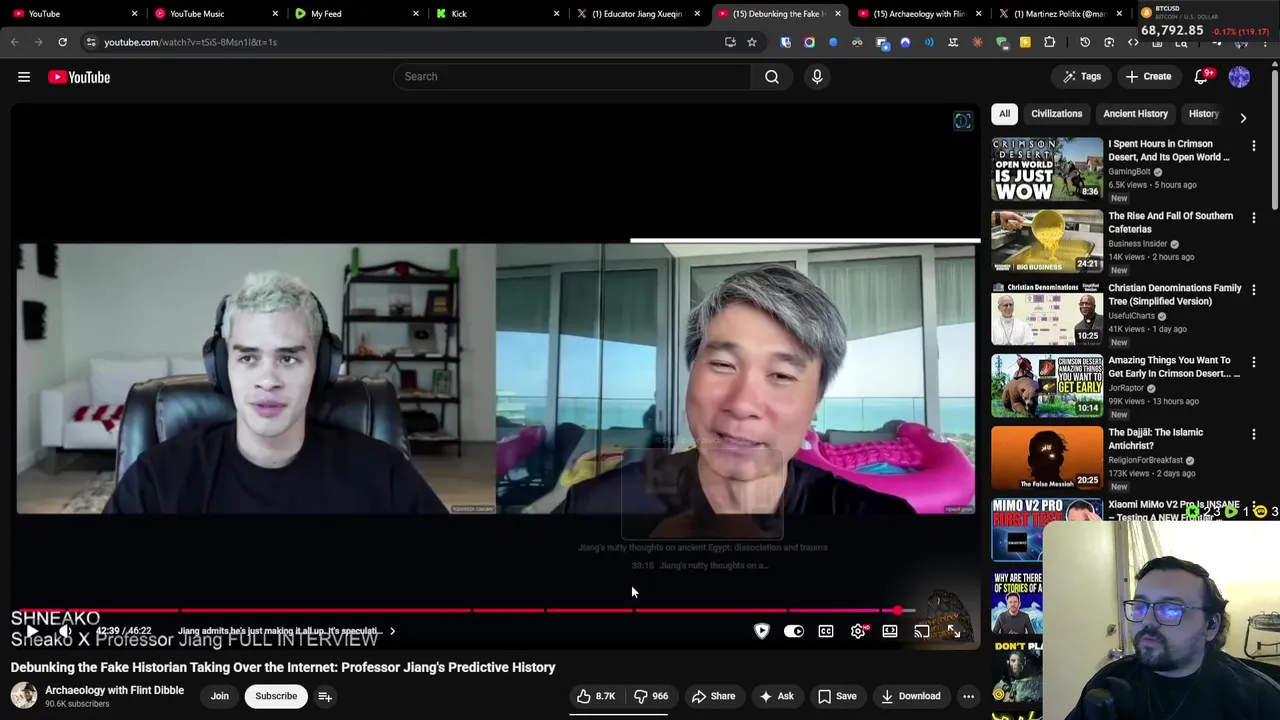Open browser Extensions puzzle icon
Image resolution: width=1280 pixels, height=720 pixels.
tap(1049, 42)
